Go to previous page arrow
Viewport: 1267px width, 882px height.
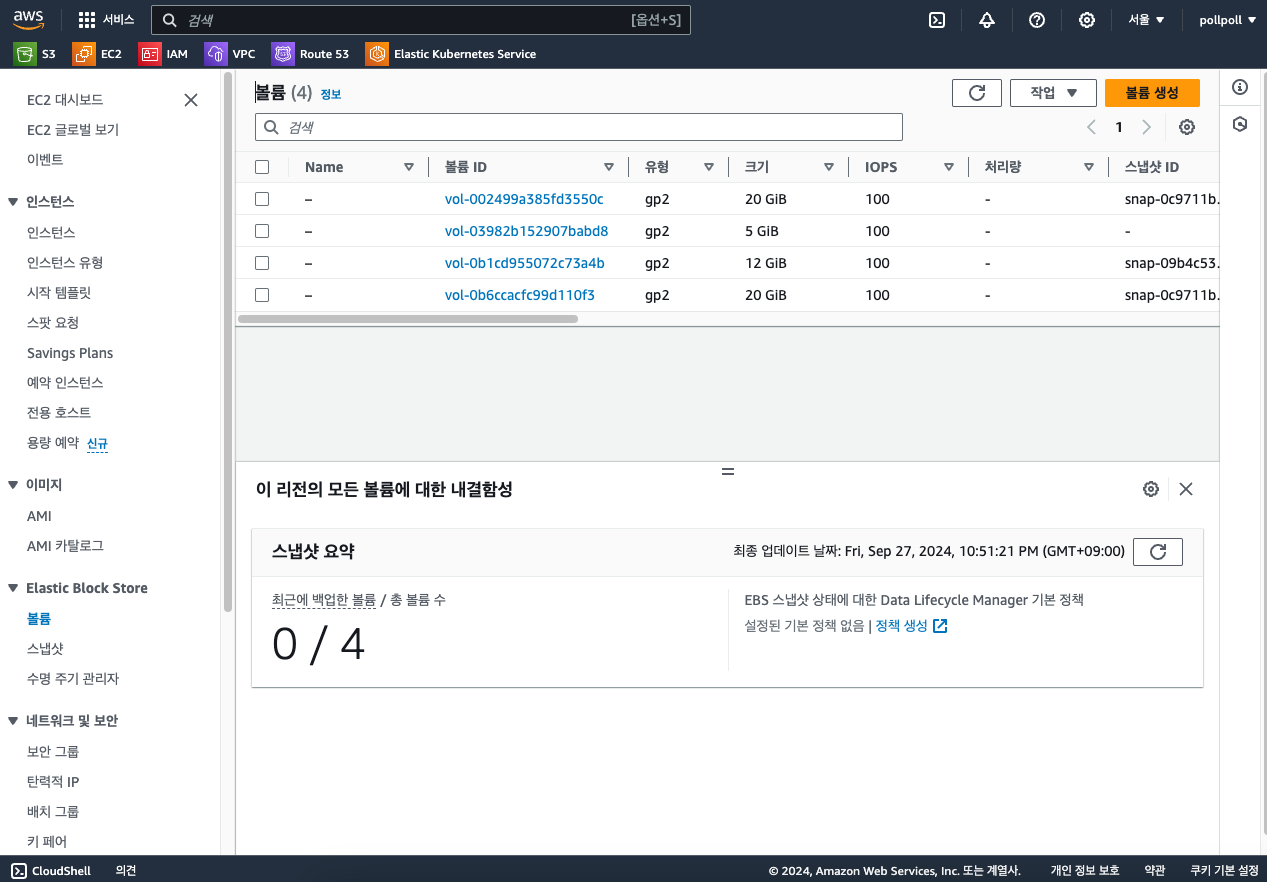point(1092,127)
